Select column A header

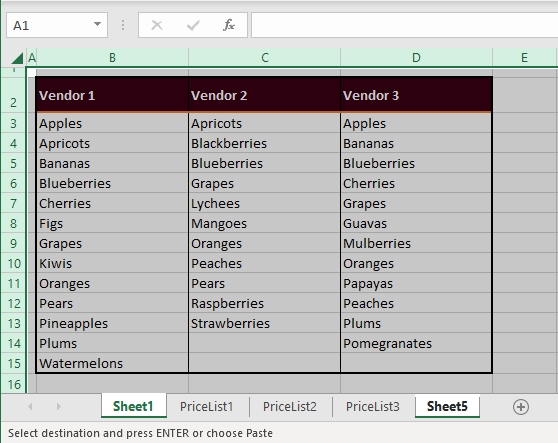32,58
